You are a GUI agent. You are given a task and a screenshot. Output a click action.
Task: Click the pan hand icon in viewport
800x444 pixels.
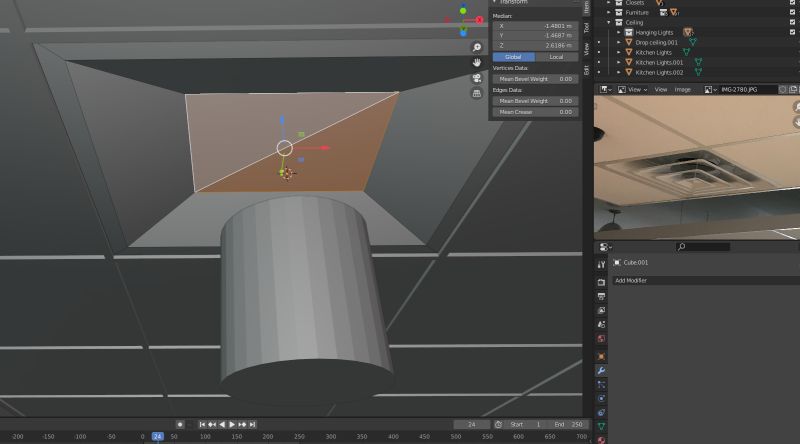coord(477,62)
